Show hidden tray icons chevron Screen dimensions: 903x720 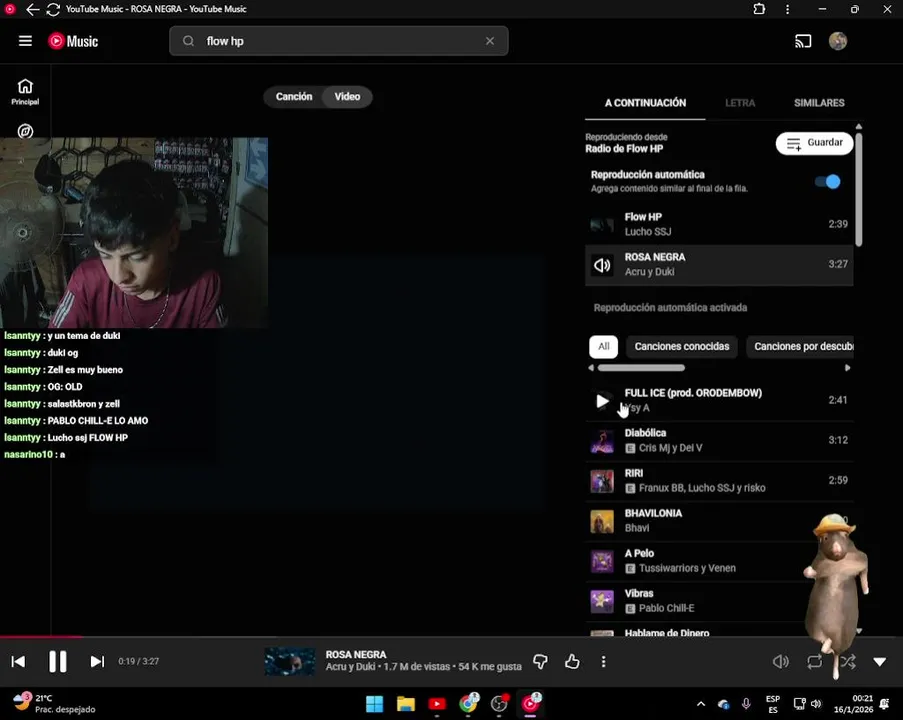(x=701, y=703)
